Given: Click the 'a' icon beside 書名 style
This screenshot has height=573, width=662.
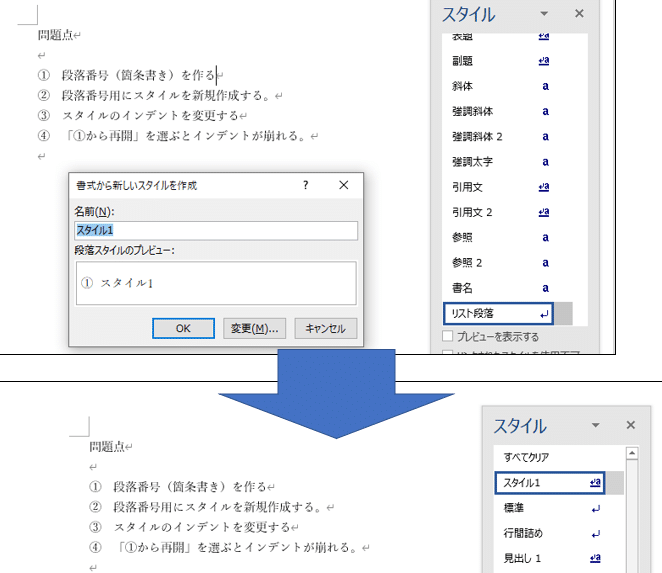Looking at the screenshot, I should 545,288.
